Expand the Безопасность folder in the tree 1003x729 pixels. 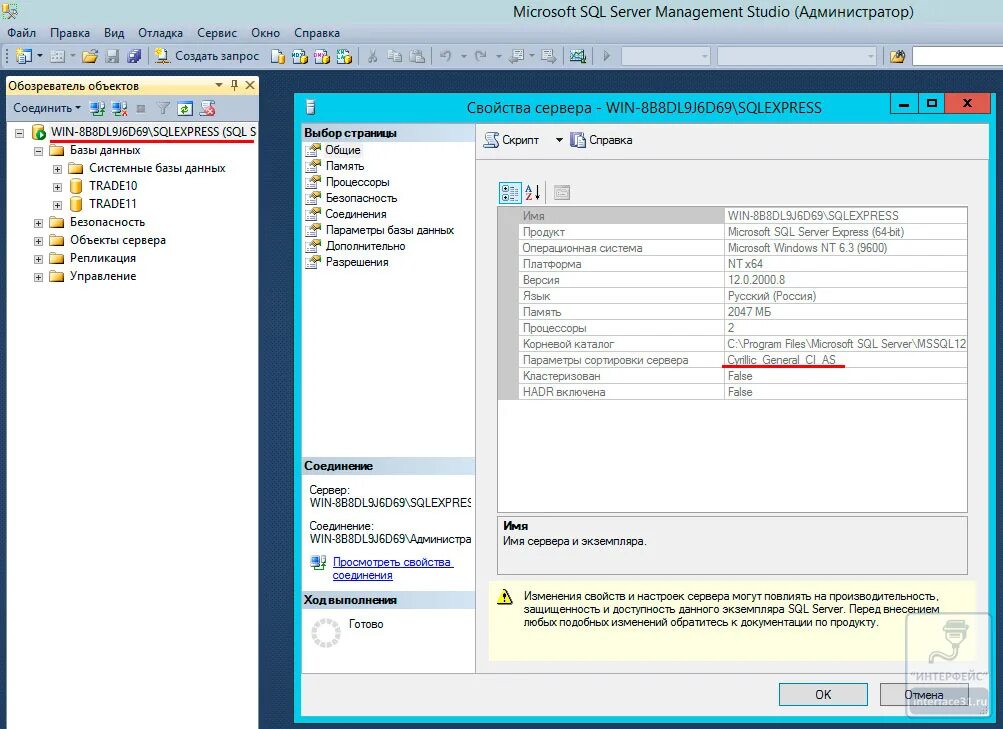pyautogui.click(x=38, y=223)
